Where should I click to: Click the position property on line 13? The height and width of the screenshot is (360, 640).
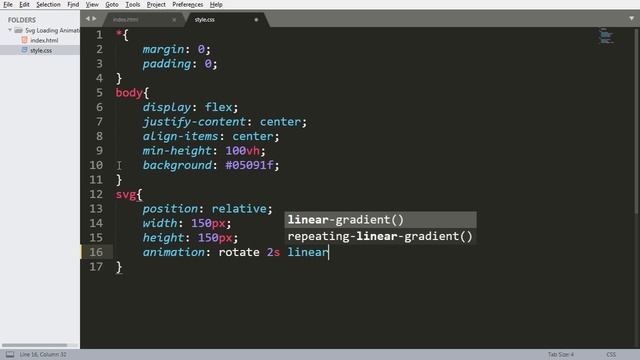coord(170,209)
